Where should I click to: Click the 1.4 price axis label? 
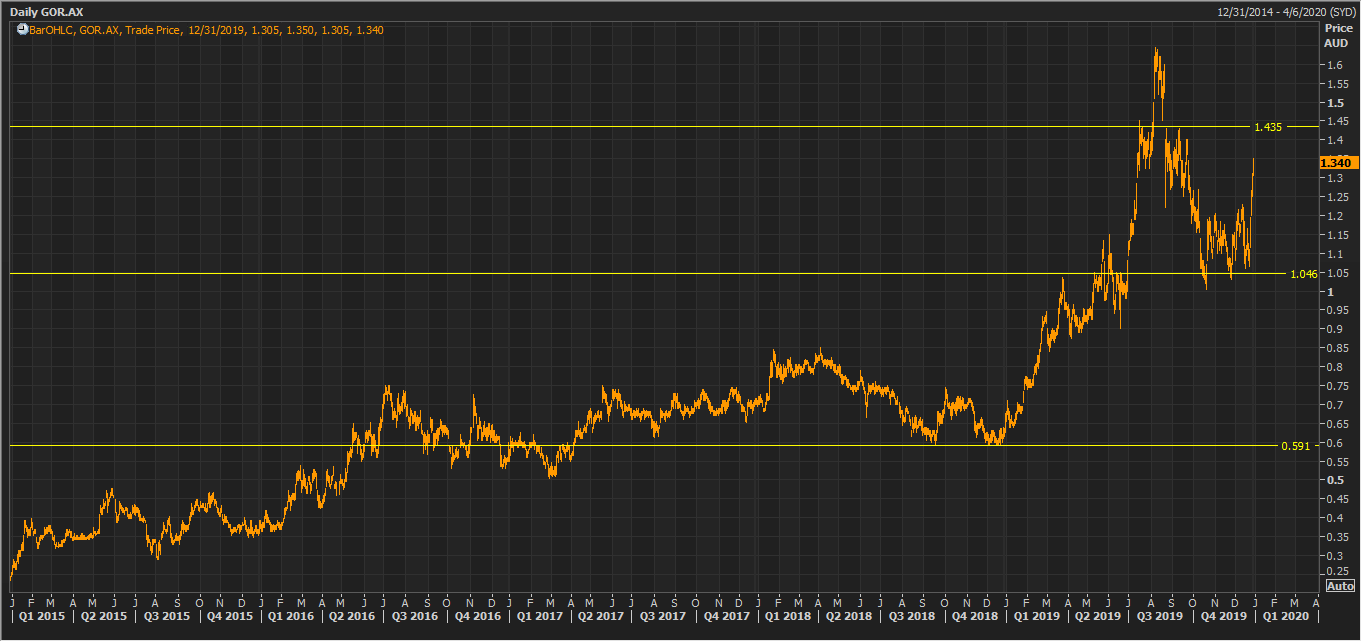pyautogui.click(x=1335, y=141)
